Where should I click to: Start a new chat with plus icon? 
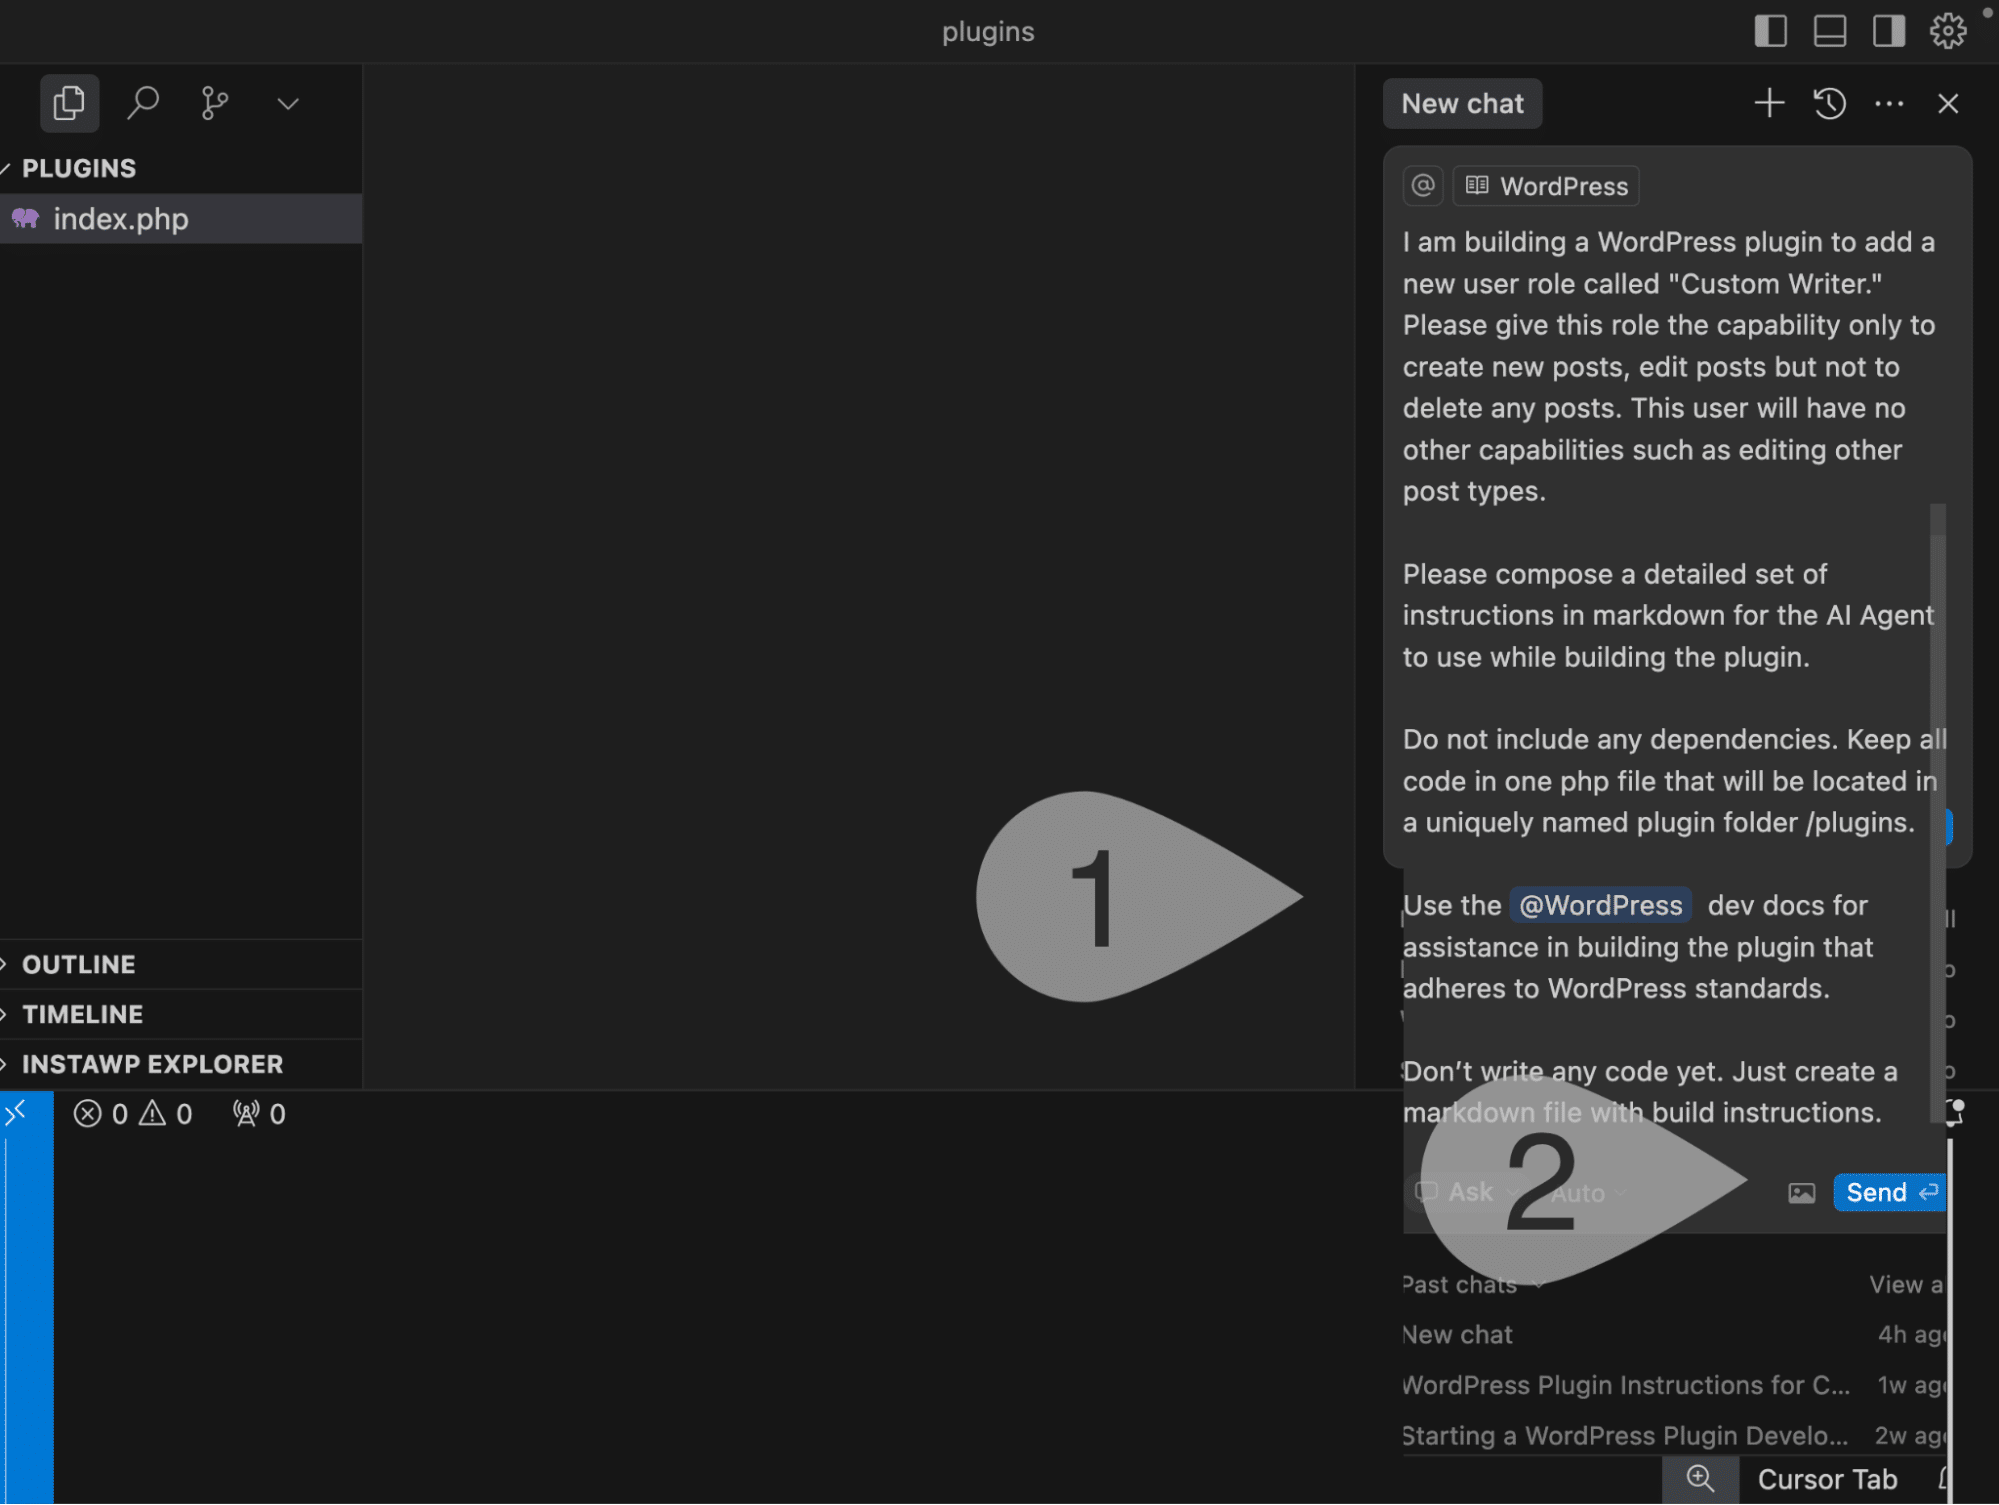tap(1769, 103)
